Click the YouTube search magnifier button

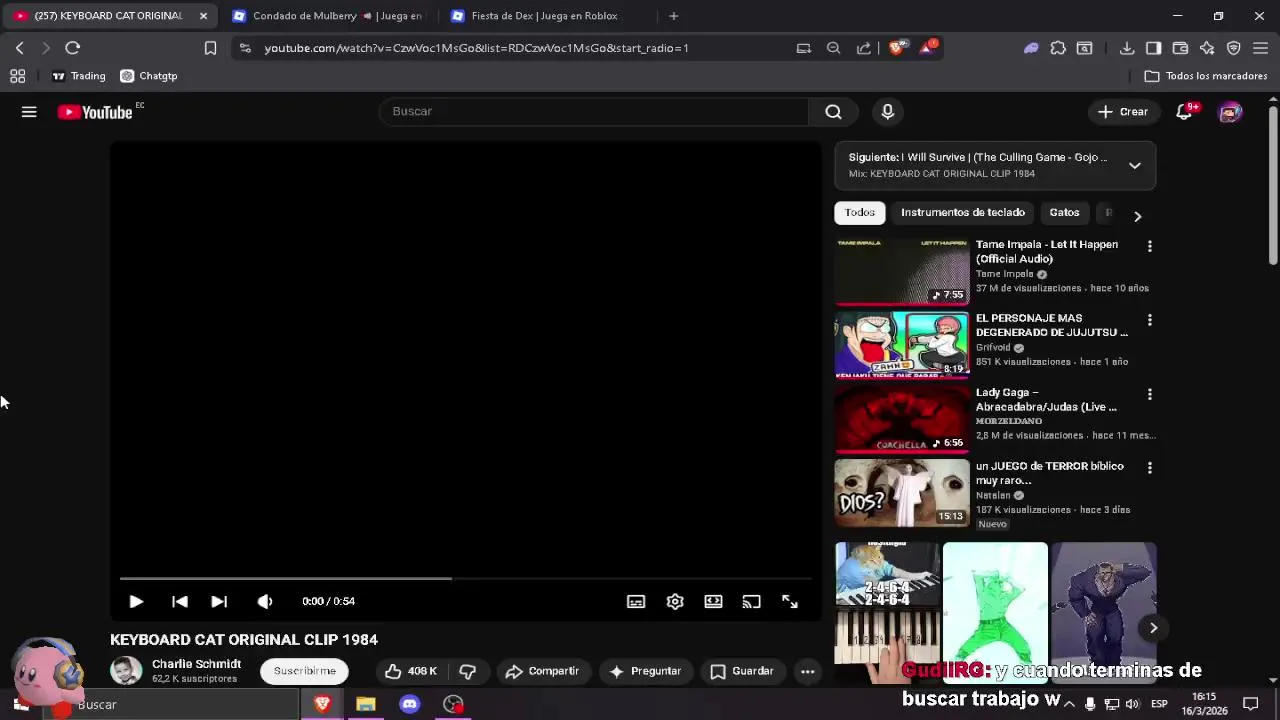pyautogui.click(x=833, y=112)
